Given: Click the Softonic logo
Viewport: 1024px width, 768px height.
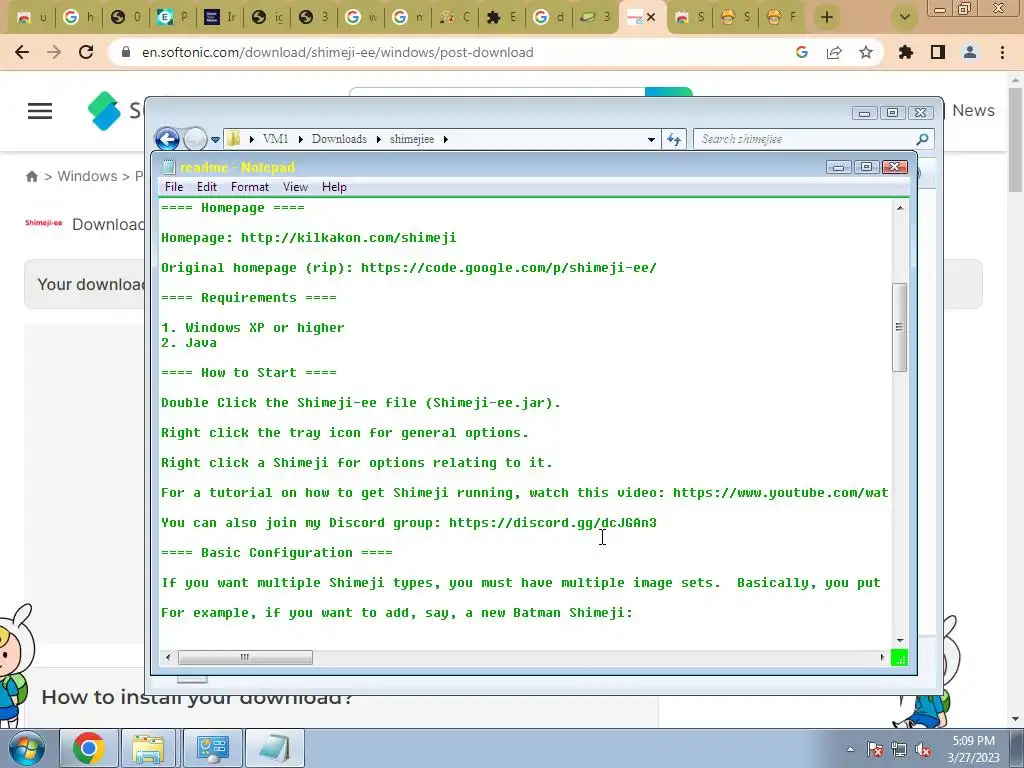Looking at the screenshot, I should coord(104,110).
